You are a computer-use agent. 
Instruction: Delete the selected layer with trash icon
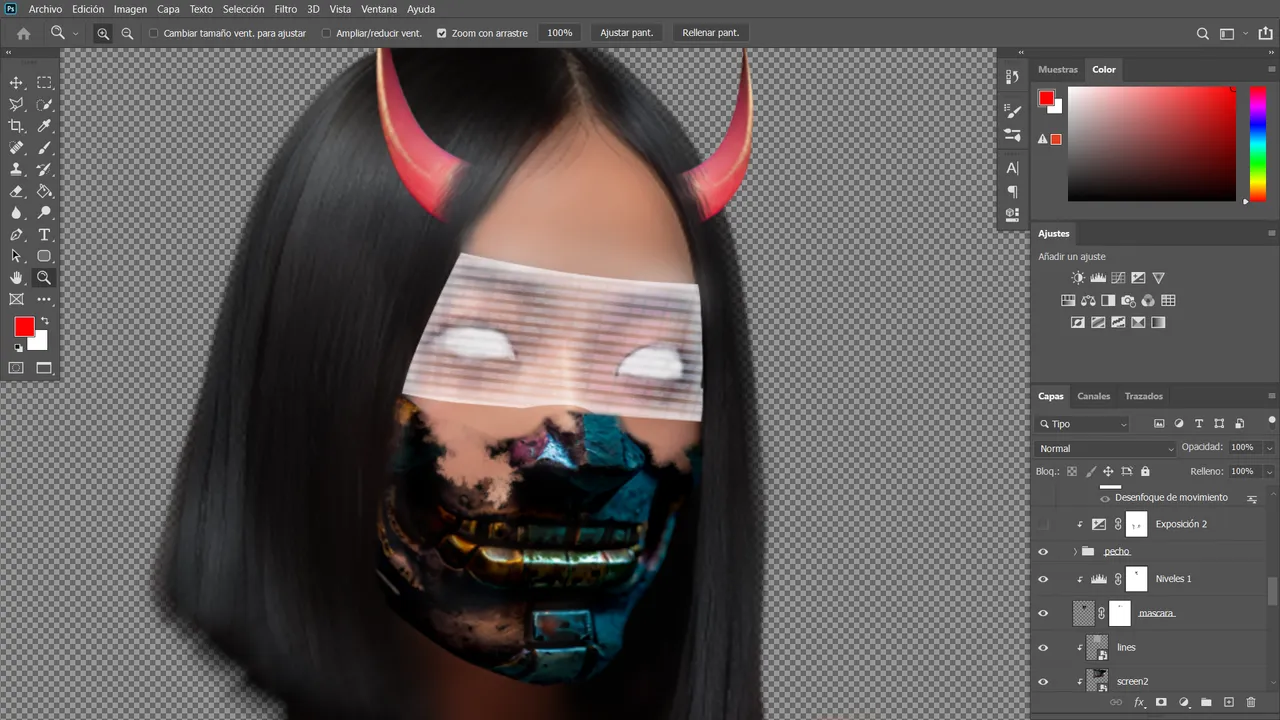tap(1251, 703)
